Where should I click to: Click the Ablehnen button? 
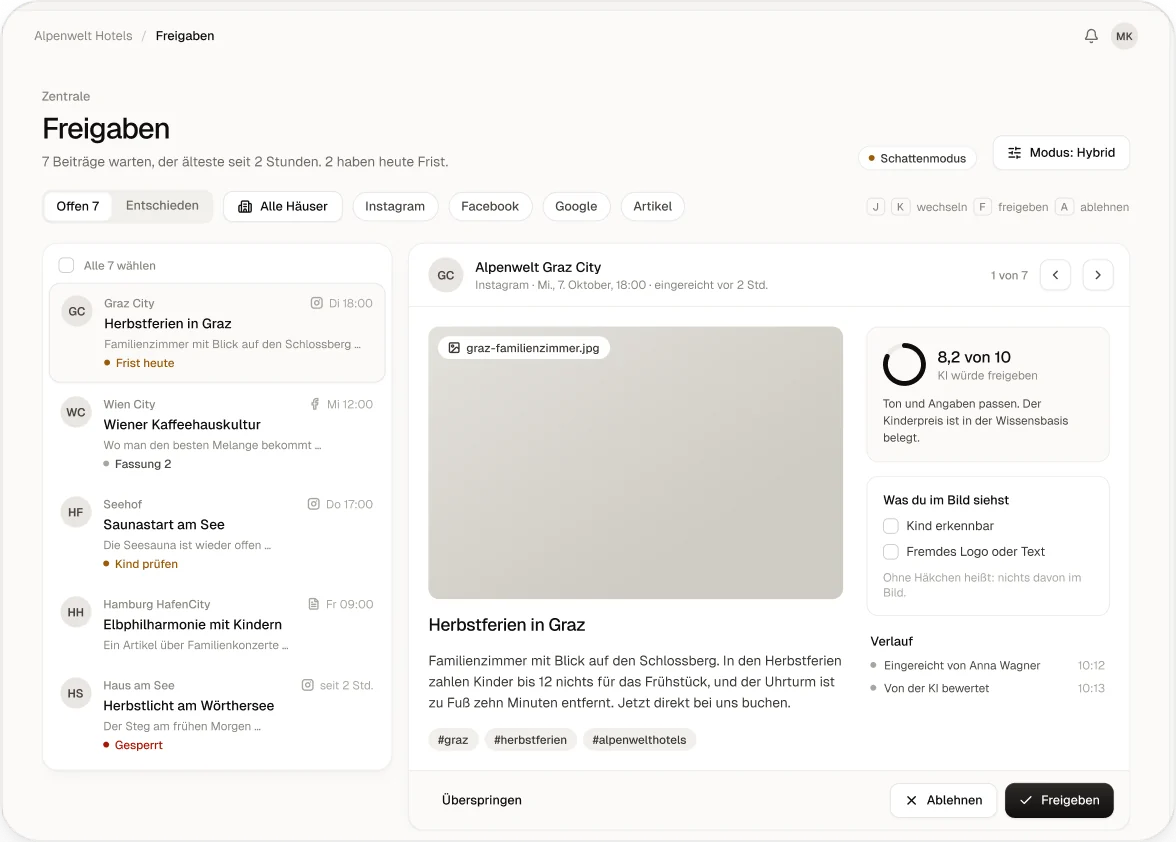point(943,800)
